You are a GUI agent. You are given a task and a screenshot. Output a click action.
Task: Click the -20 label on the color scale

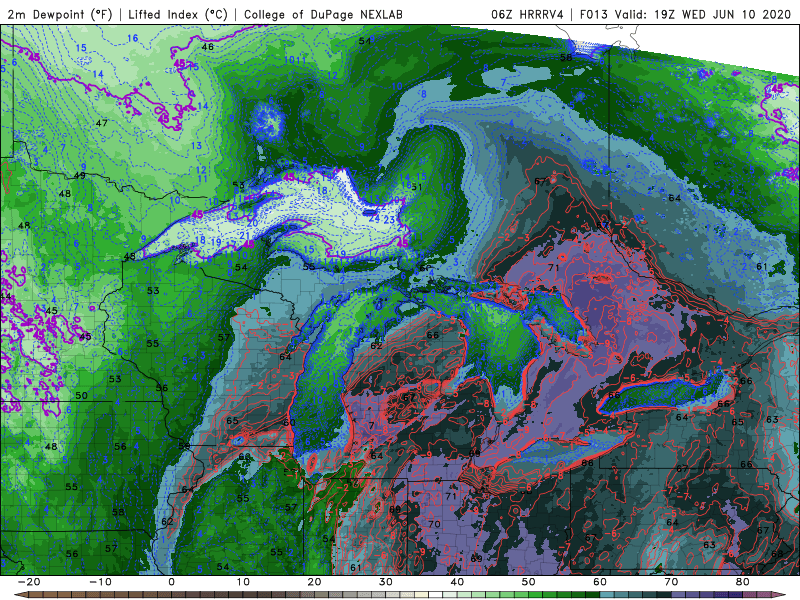coord(29,582)
